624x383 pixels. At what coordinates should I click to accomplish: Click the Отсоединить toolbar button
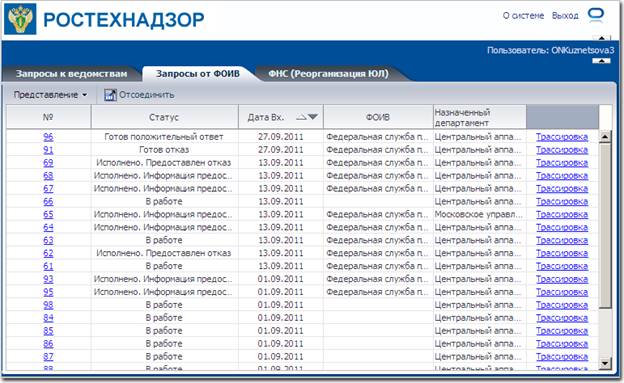click(x=139, y=95)
